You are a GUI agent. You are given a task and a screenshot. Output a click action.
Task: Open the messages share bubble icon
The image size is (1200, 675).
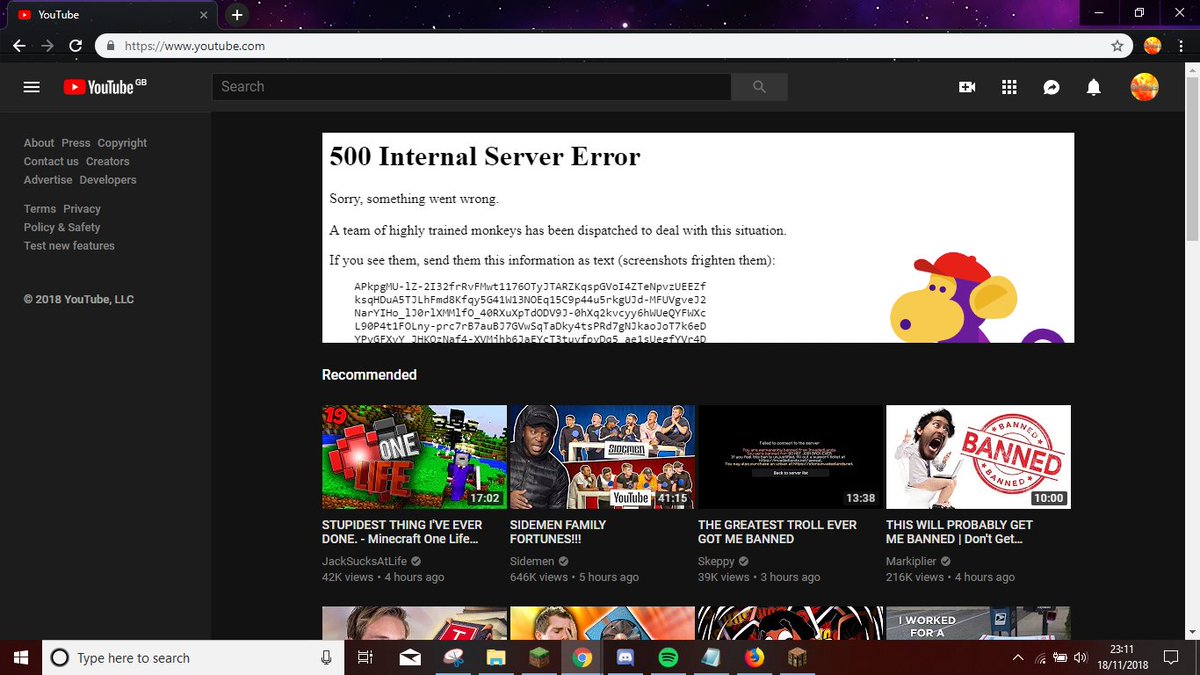[x=1051, y=87]
